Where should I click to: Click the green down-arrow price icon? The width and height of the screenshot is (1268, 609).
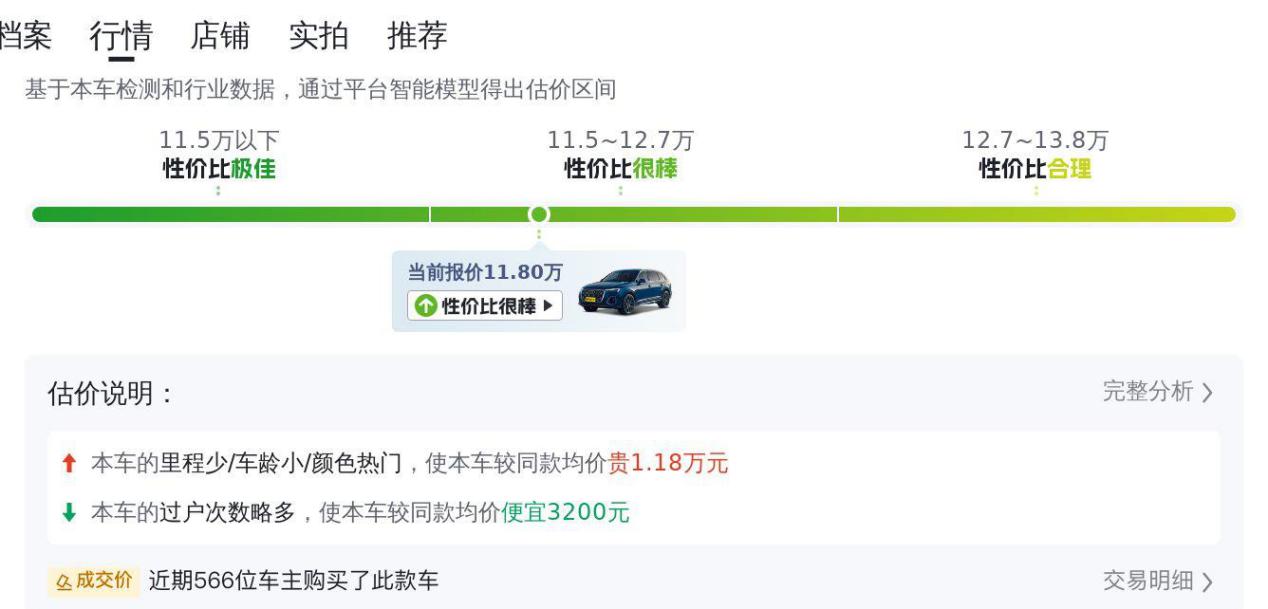pyautogui.click(x=69, y=513)
